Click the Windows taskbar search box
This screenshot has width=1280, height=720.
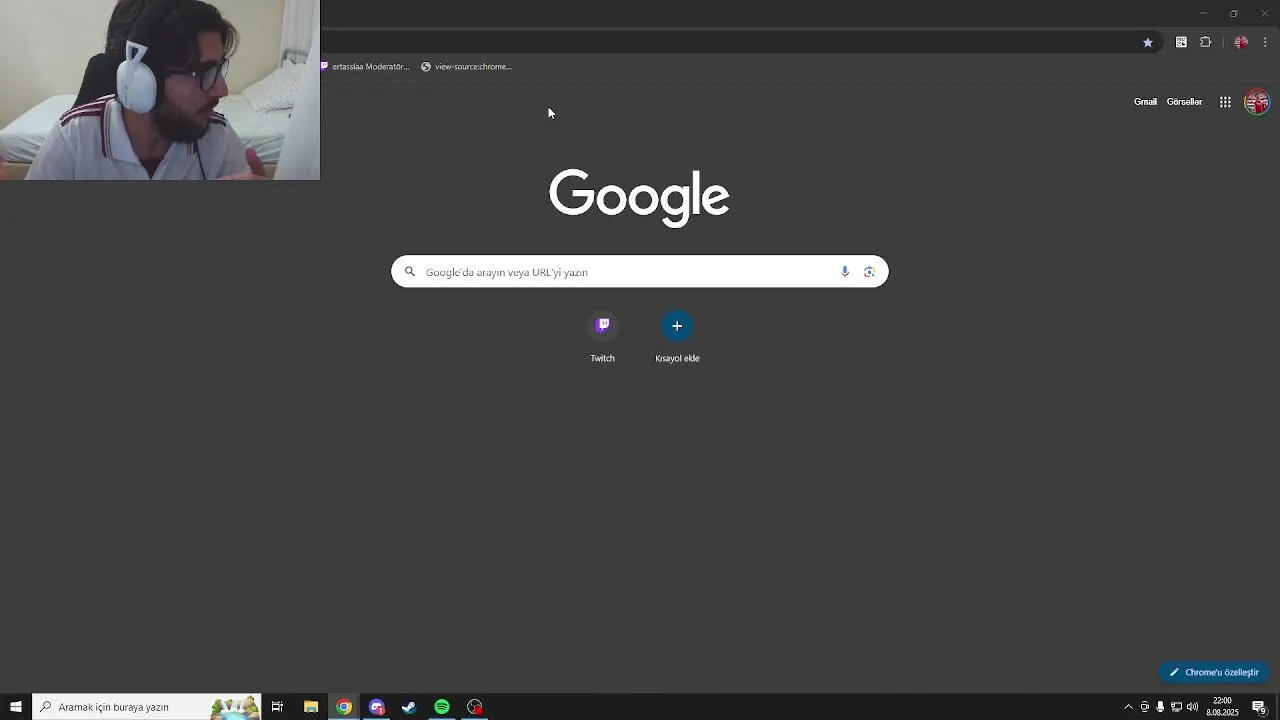[147, 707]
